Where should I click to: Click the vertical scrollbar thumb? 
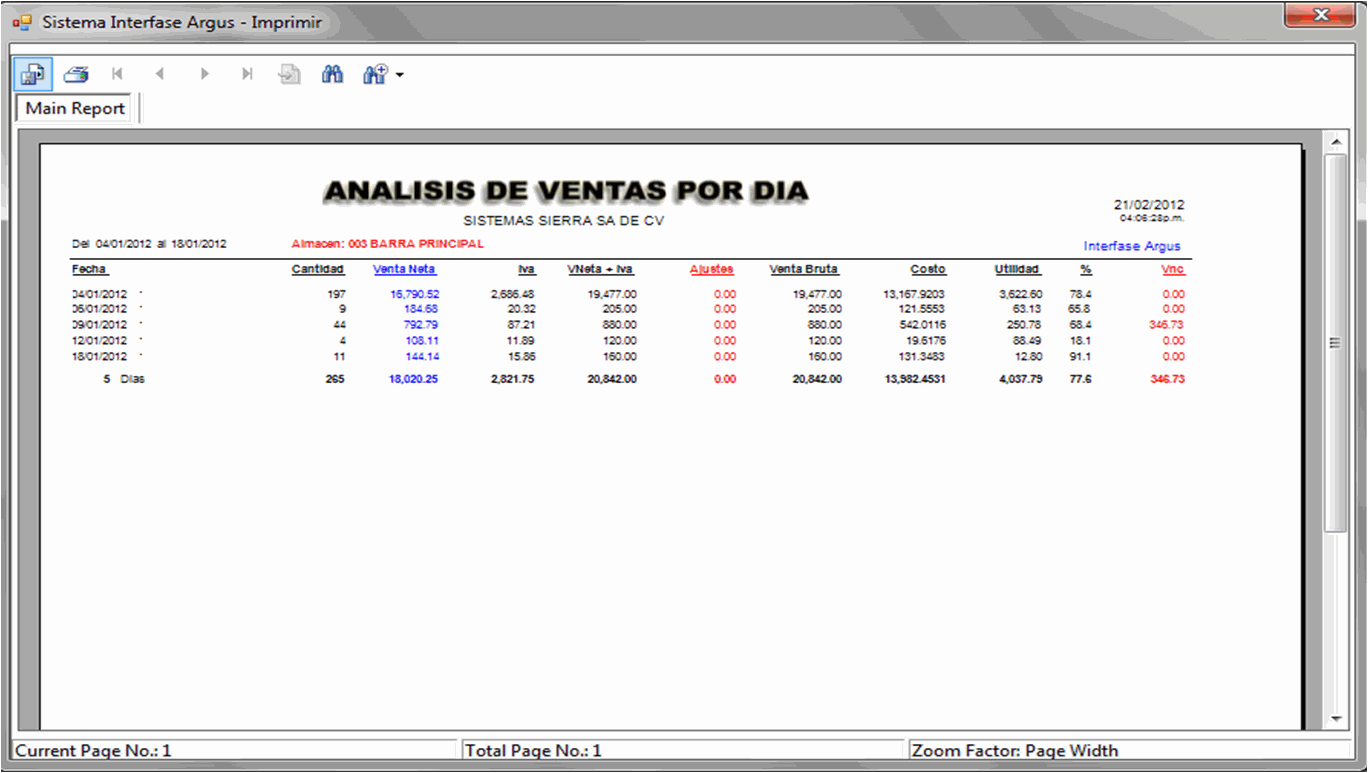[x=1335, y=342]
